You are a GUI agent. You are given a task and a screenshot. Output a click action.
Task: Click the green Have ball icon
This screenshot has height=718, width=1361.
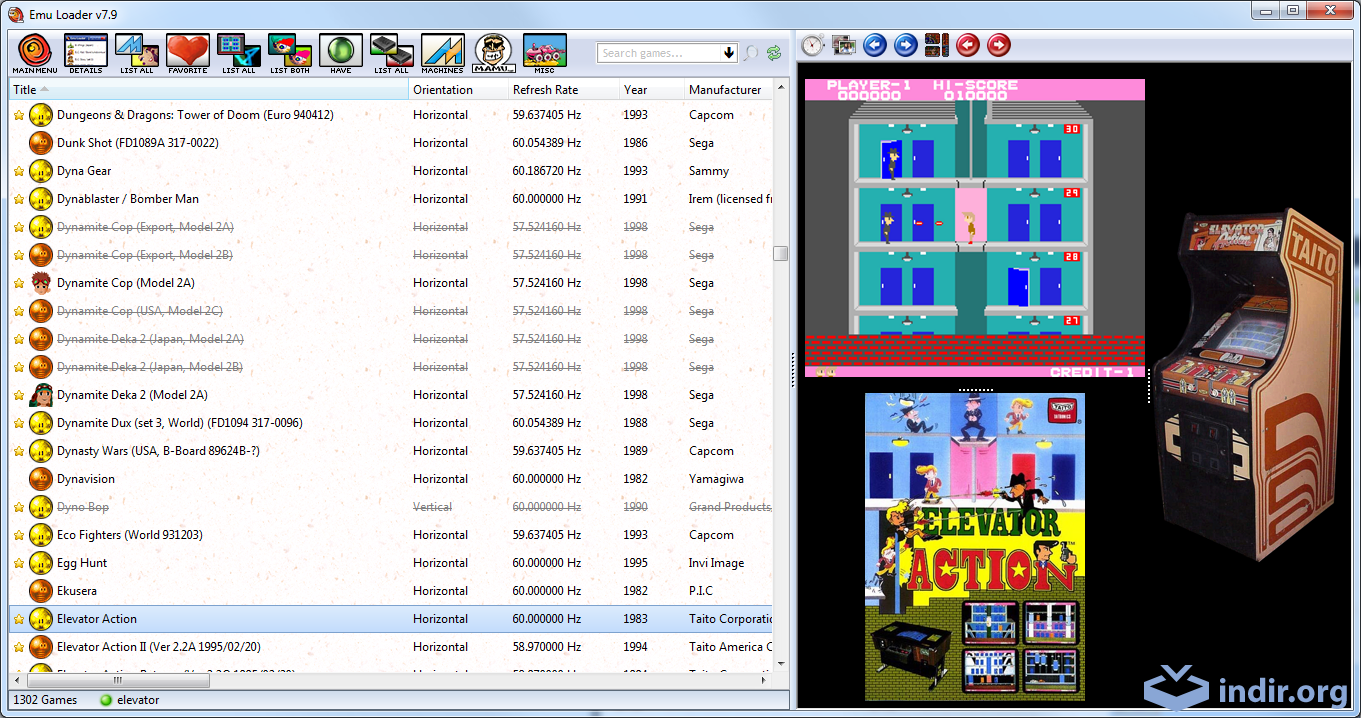(340, 52)
